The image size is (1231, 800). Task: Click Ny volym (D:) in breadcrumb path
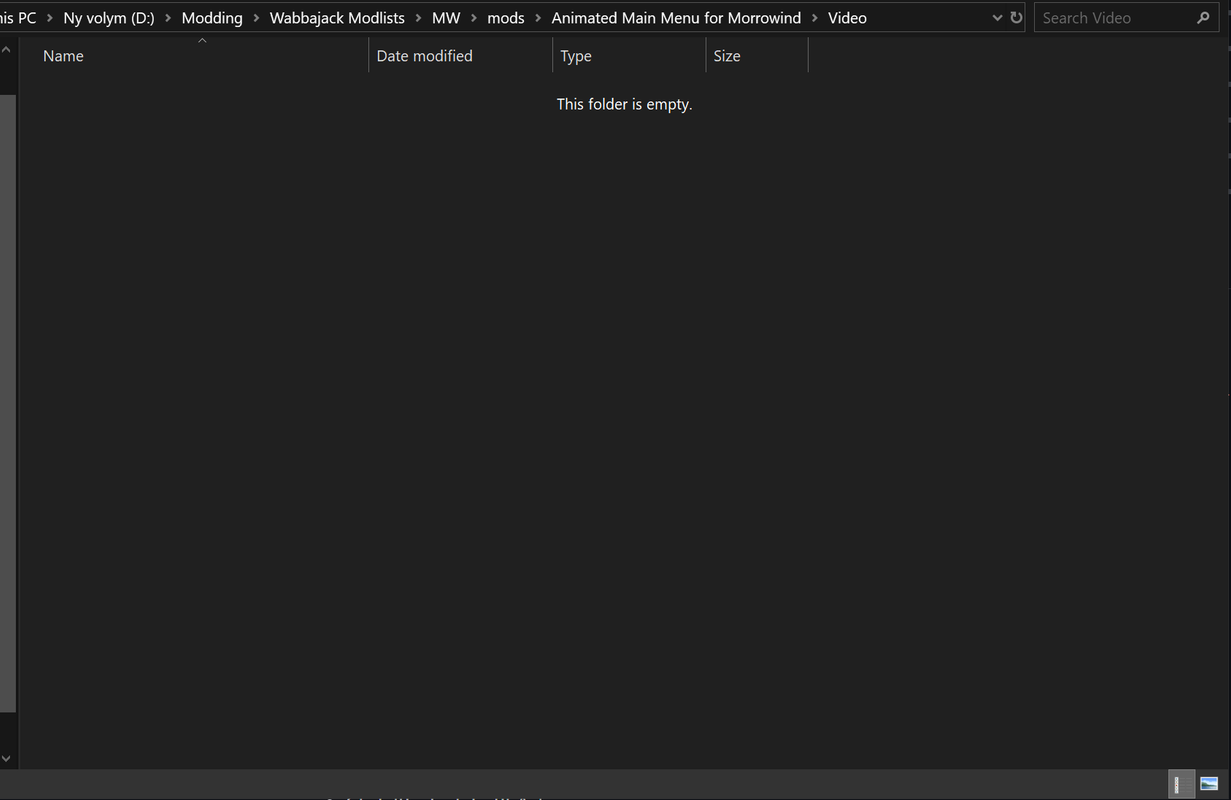(109, 18)
